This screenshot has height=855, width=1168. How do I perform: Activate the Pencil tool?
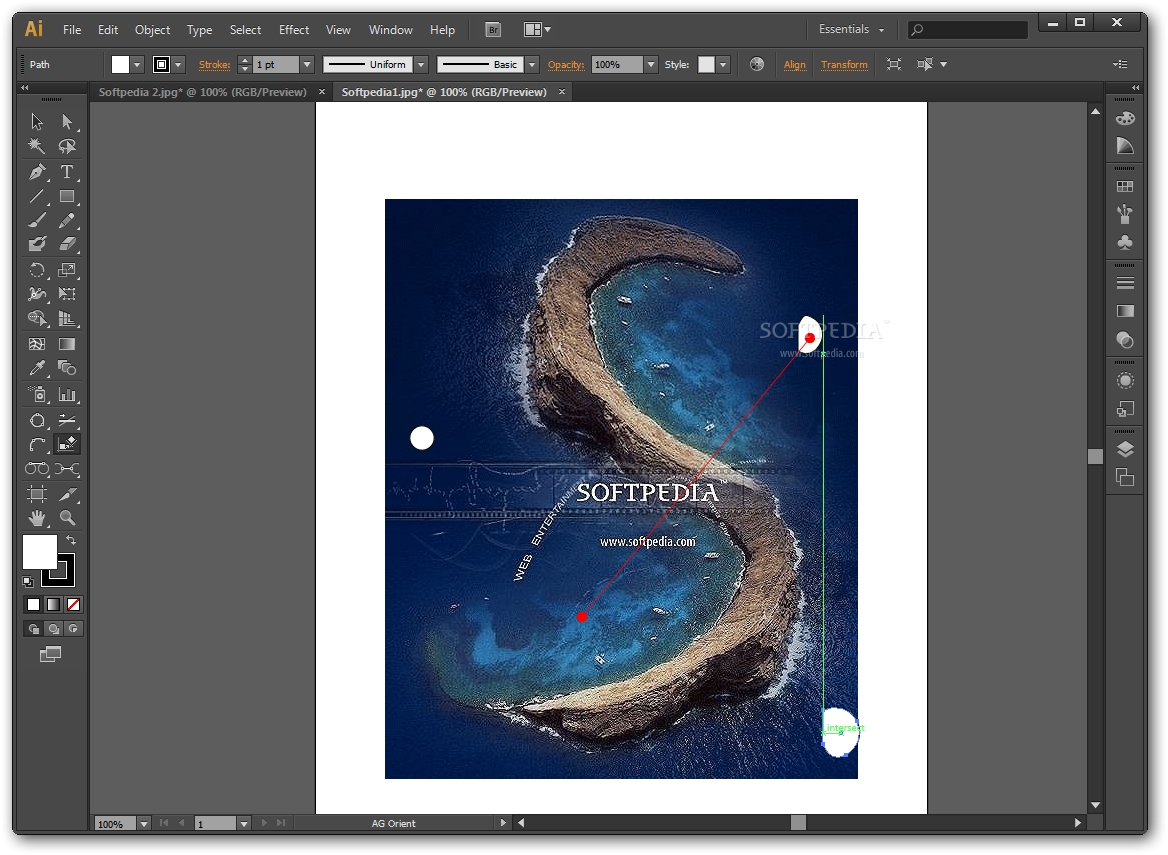[67, 220]
